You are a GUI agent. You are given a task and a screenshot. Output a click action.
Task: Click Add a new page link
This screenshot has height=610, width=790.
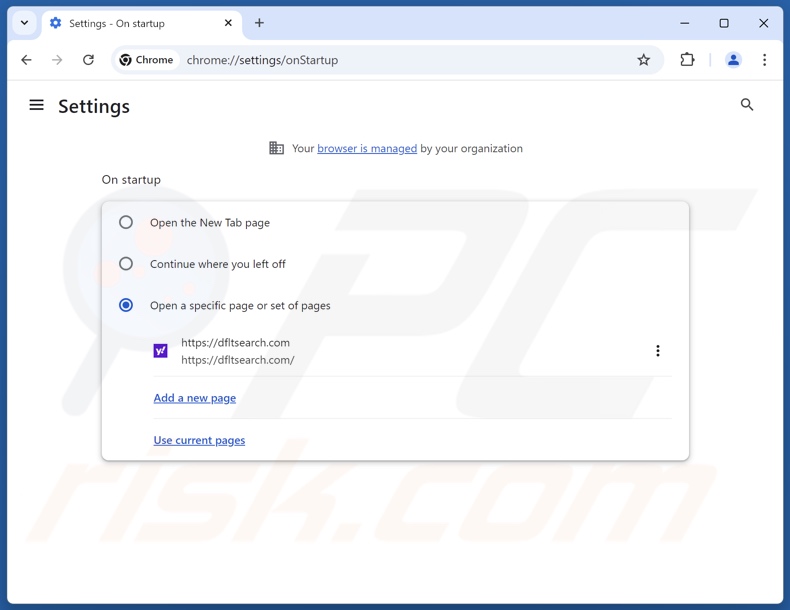tap(195, 398)
